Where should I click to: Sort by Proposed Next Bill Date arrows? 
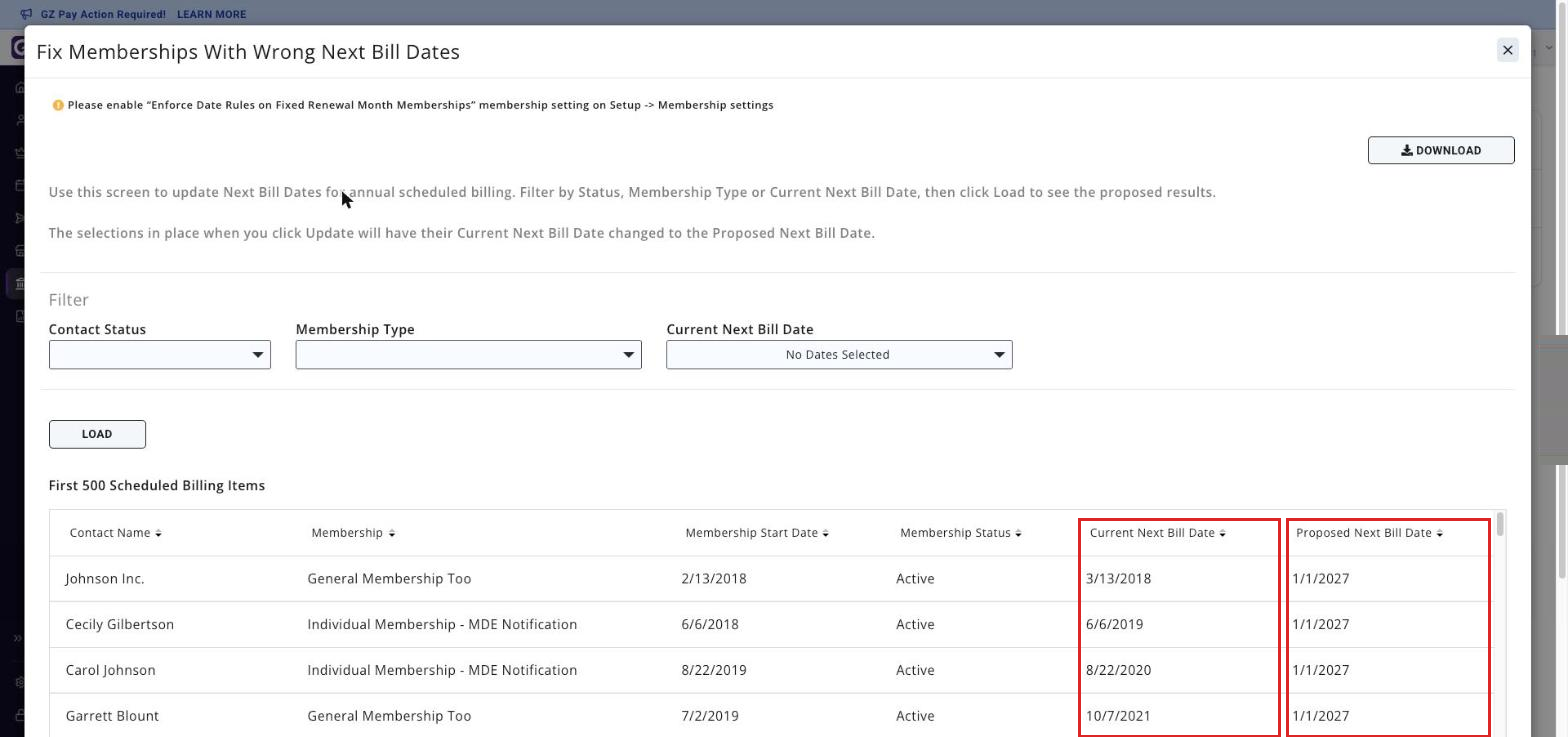coord(1439,533)
